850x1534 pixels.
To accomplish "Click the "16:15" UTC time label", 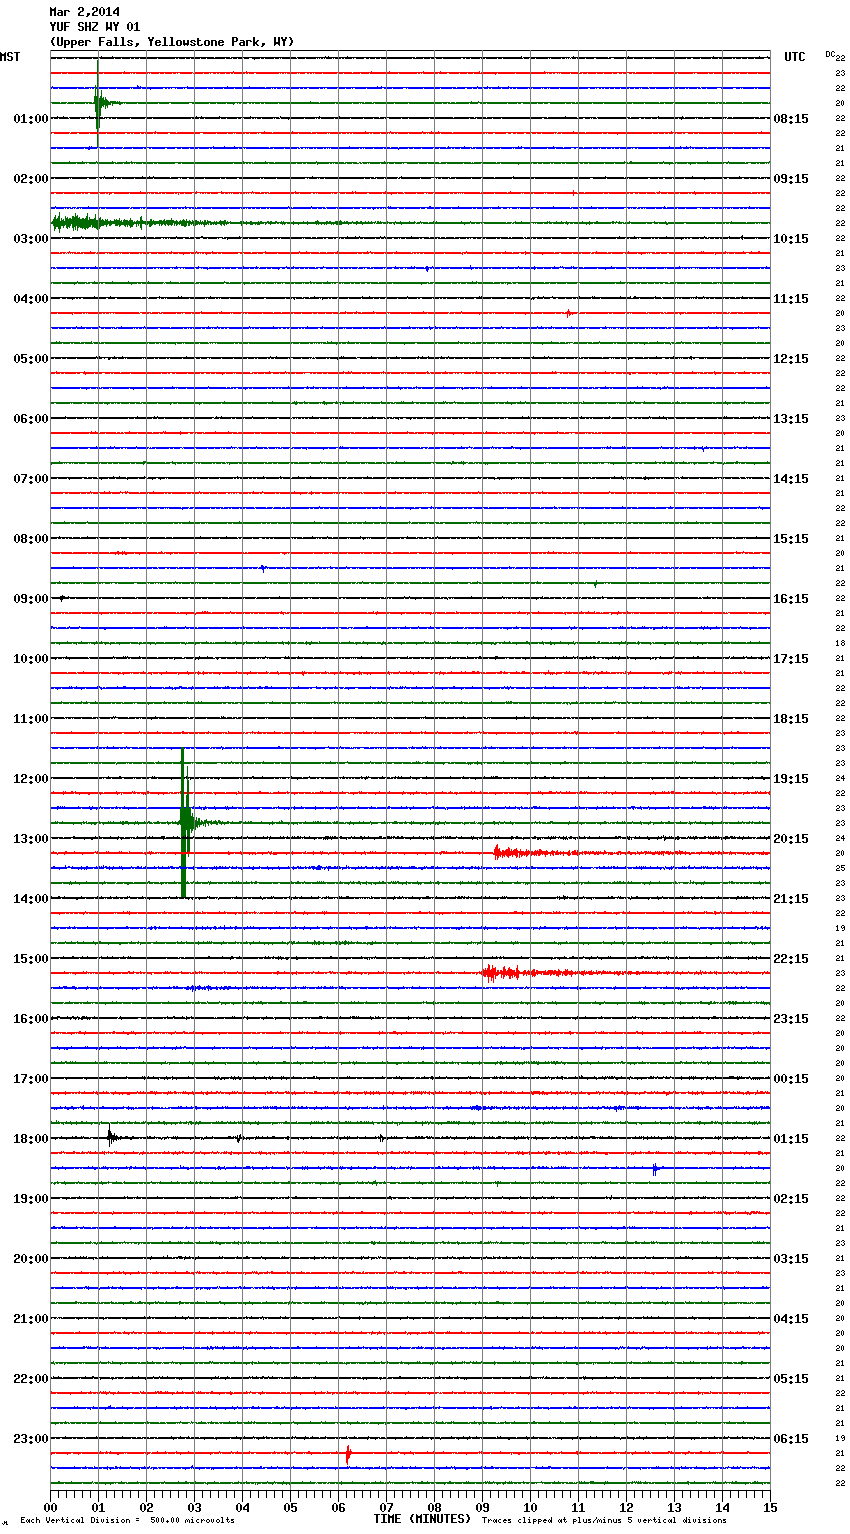I will 791,599.
